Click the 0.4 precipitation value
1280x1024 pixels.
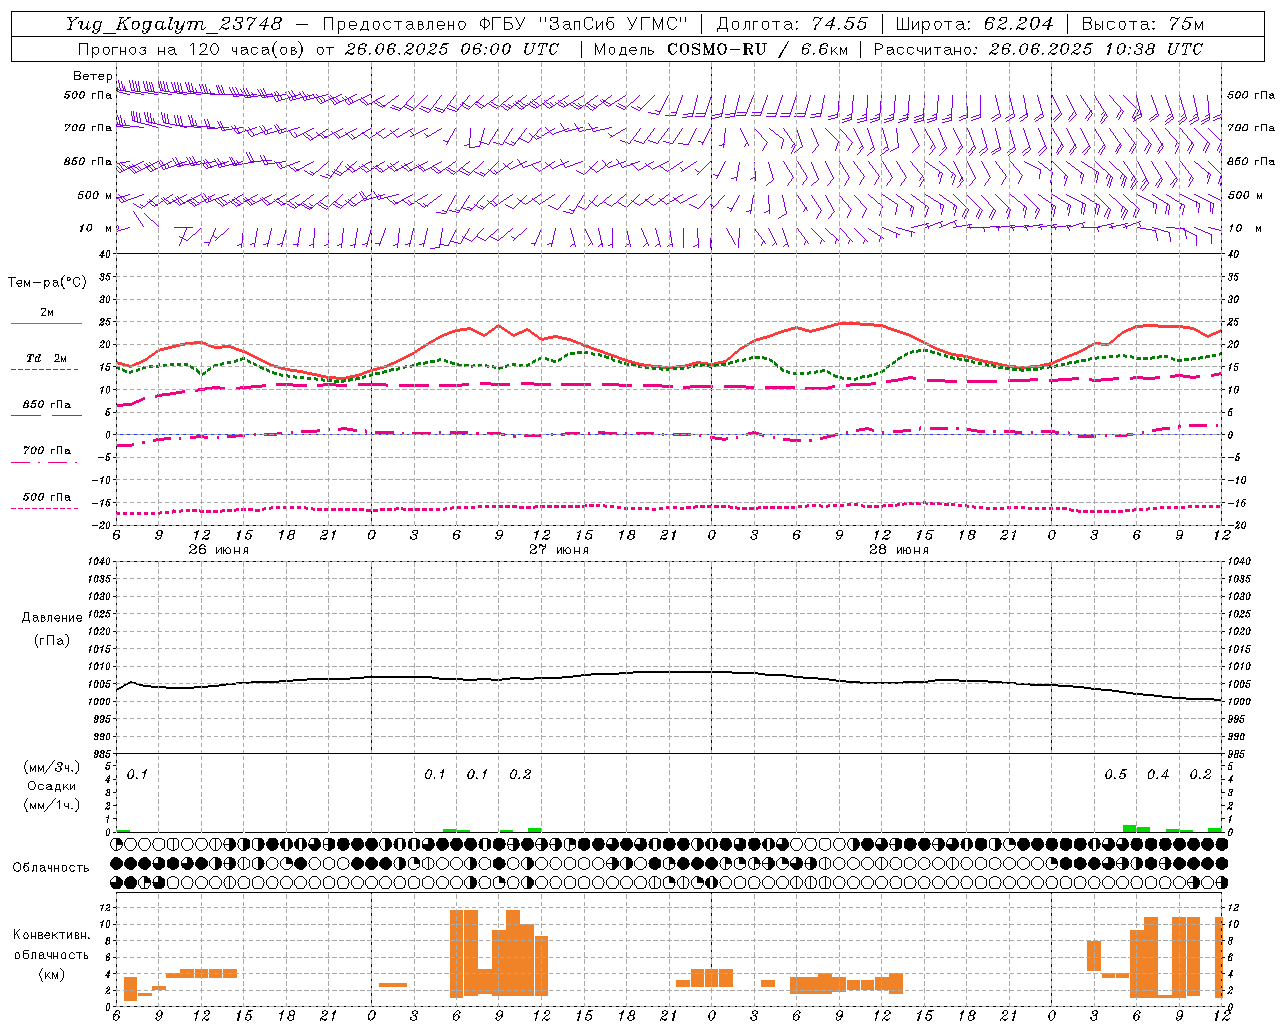(1158, 775)
